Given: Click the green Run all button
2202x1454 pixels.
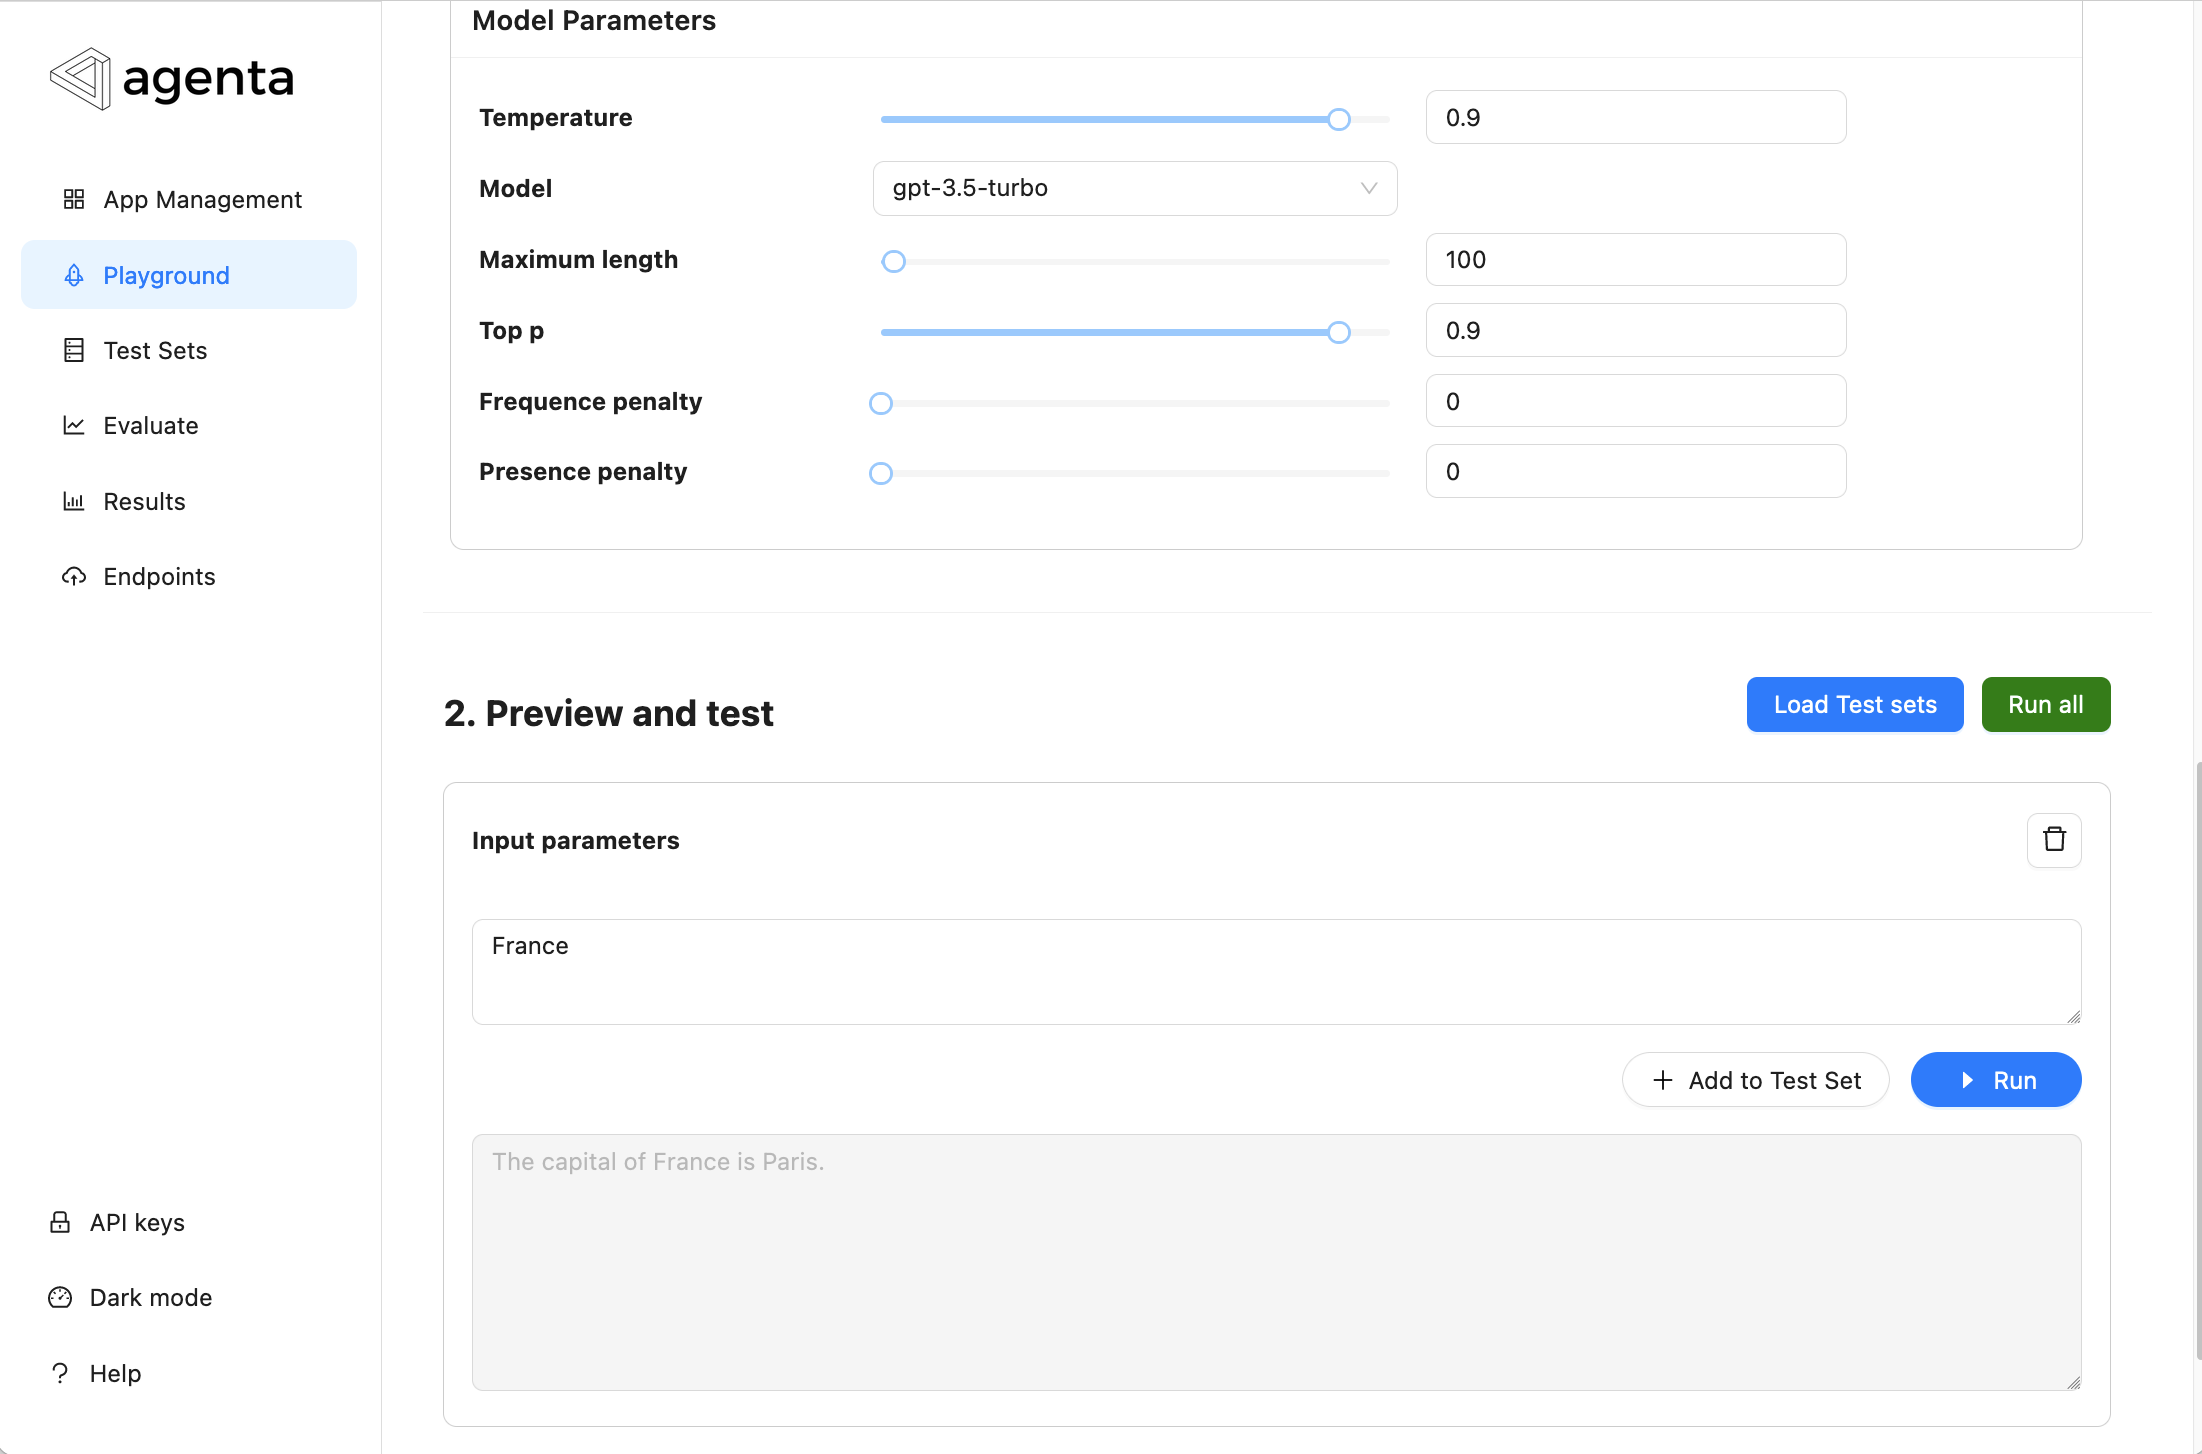Looking at the screenshot, I should 2046,704.
